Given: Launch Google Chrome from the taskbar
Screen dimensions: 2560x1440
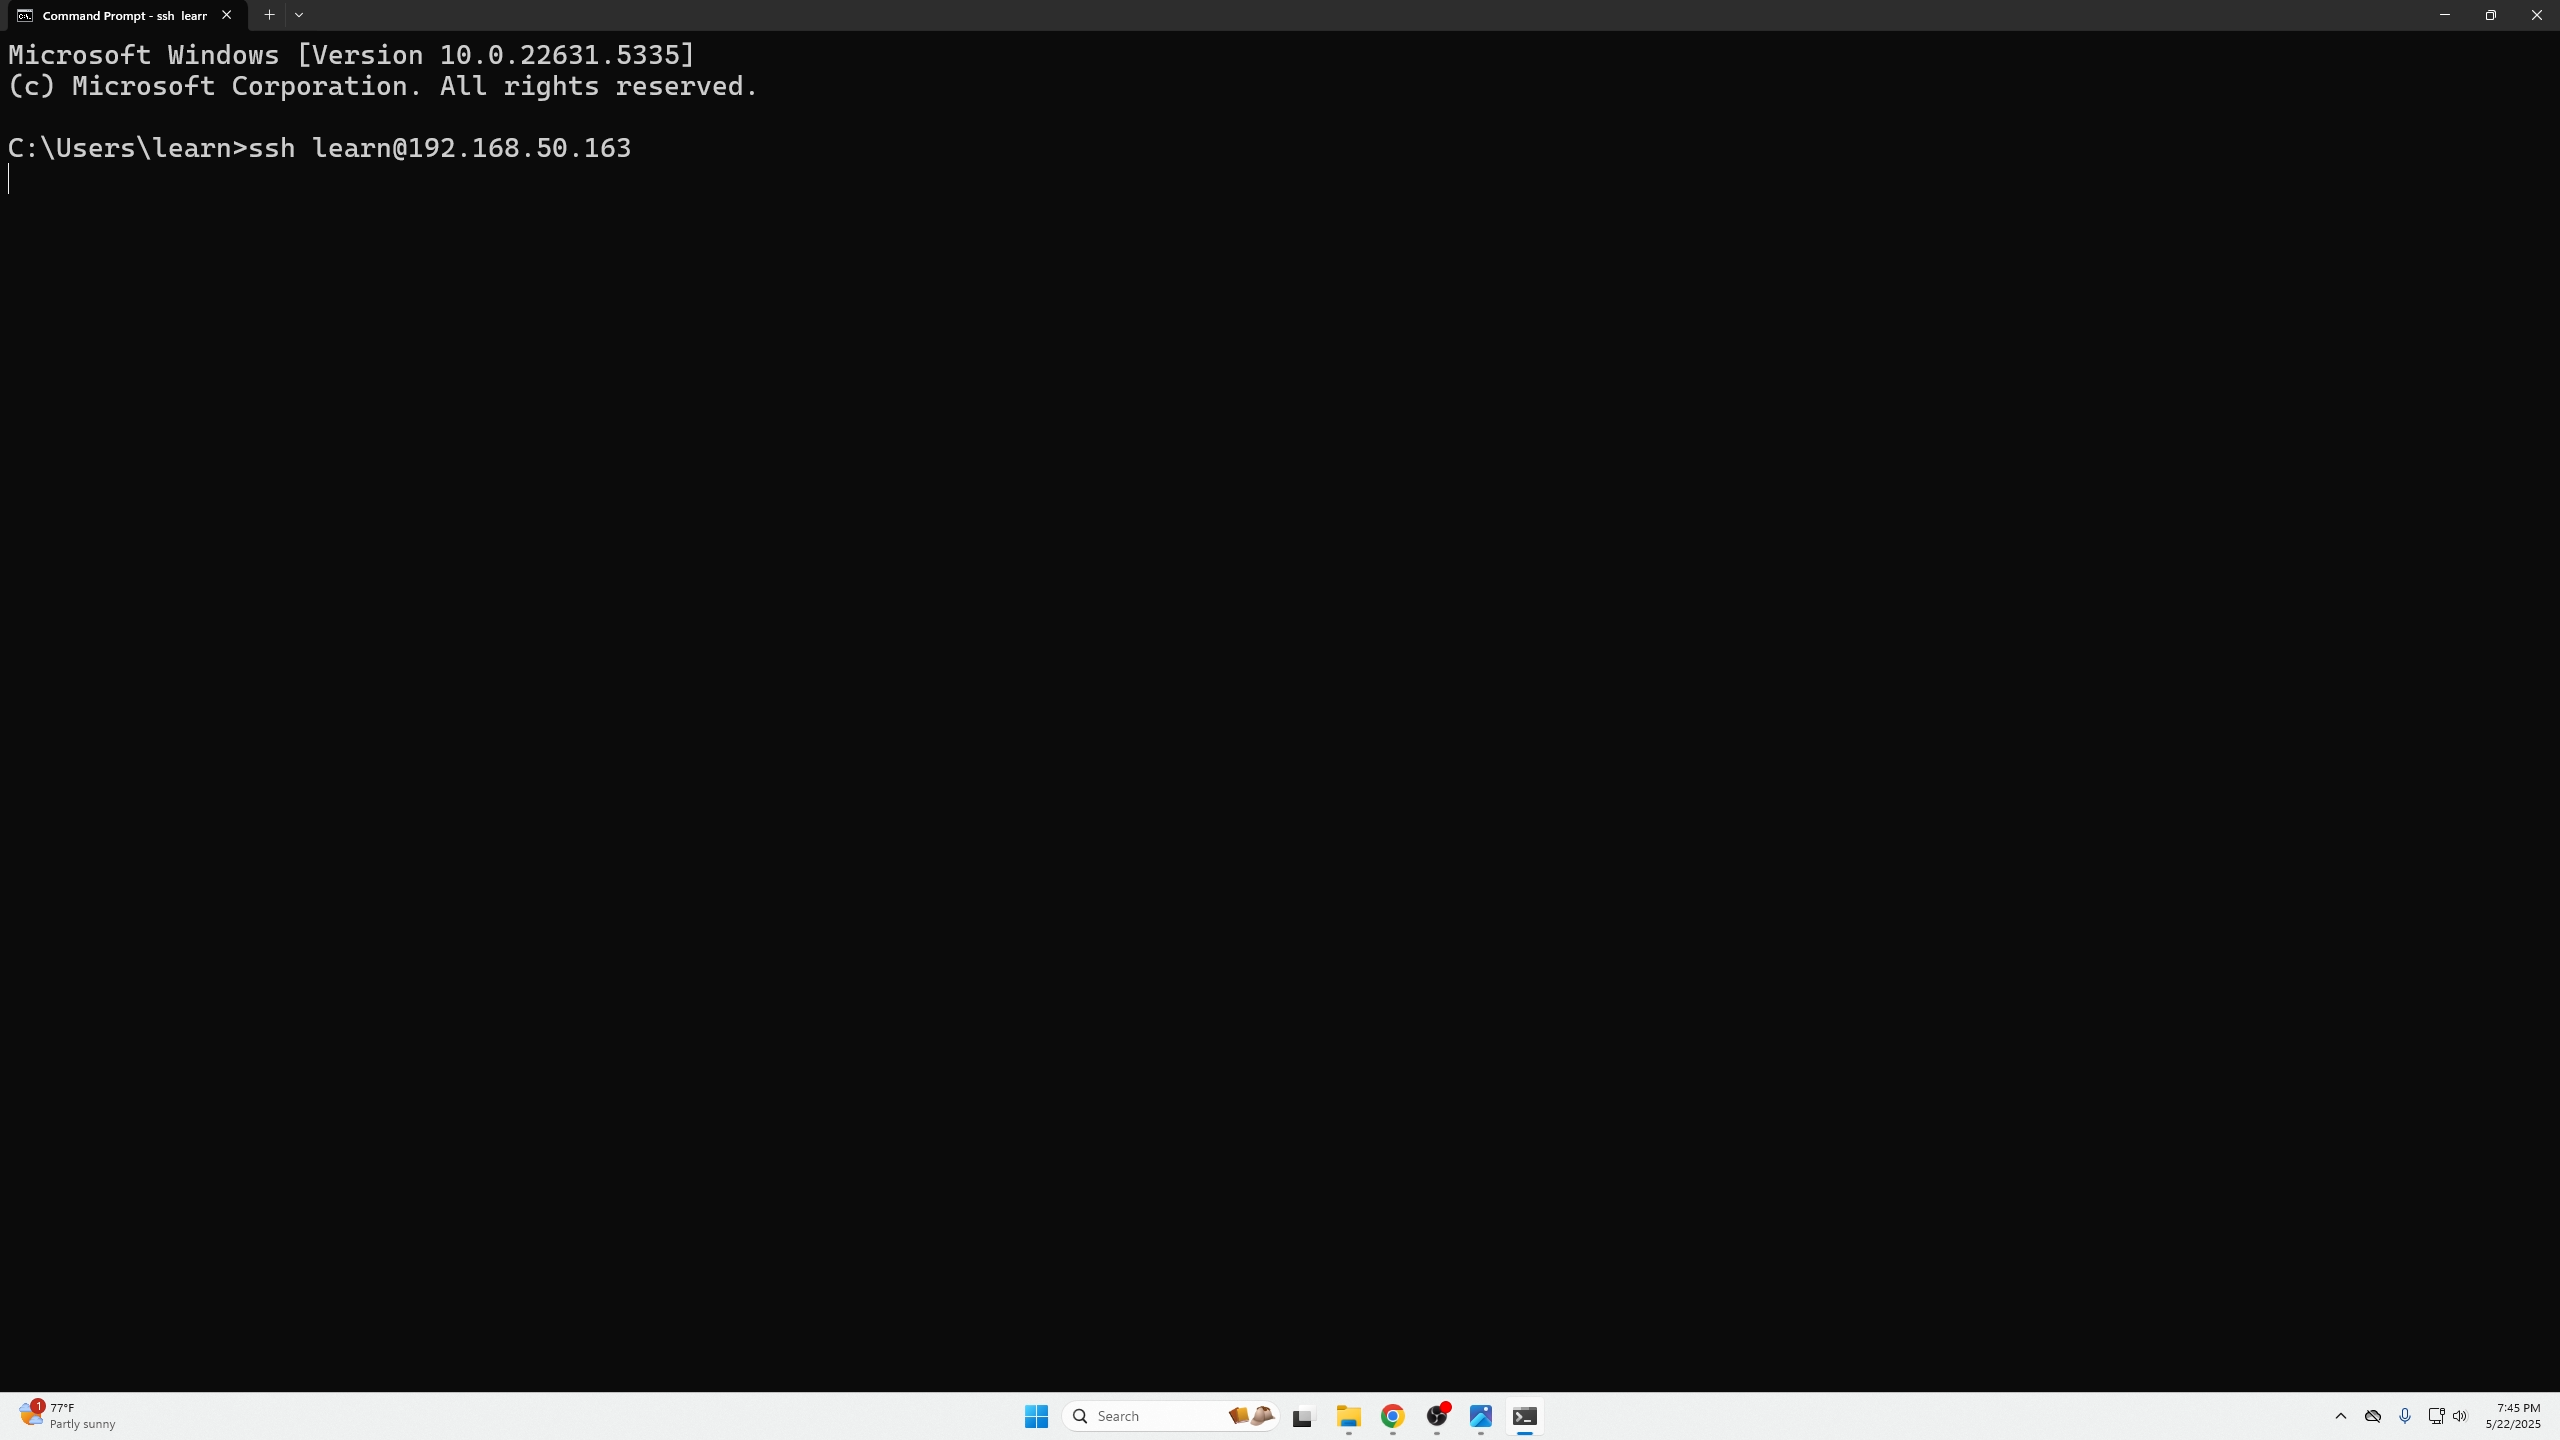Looking at the screenshot, I should (x=1394, y=1416).
